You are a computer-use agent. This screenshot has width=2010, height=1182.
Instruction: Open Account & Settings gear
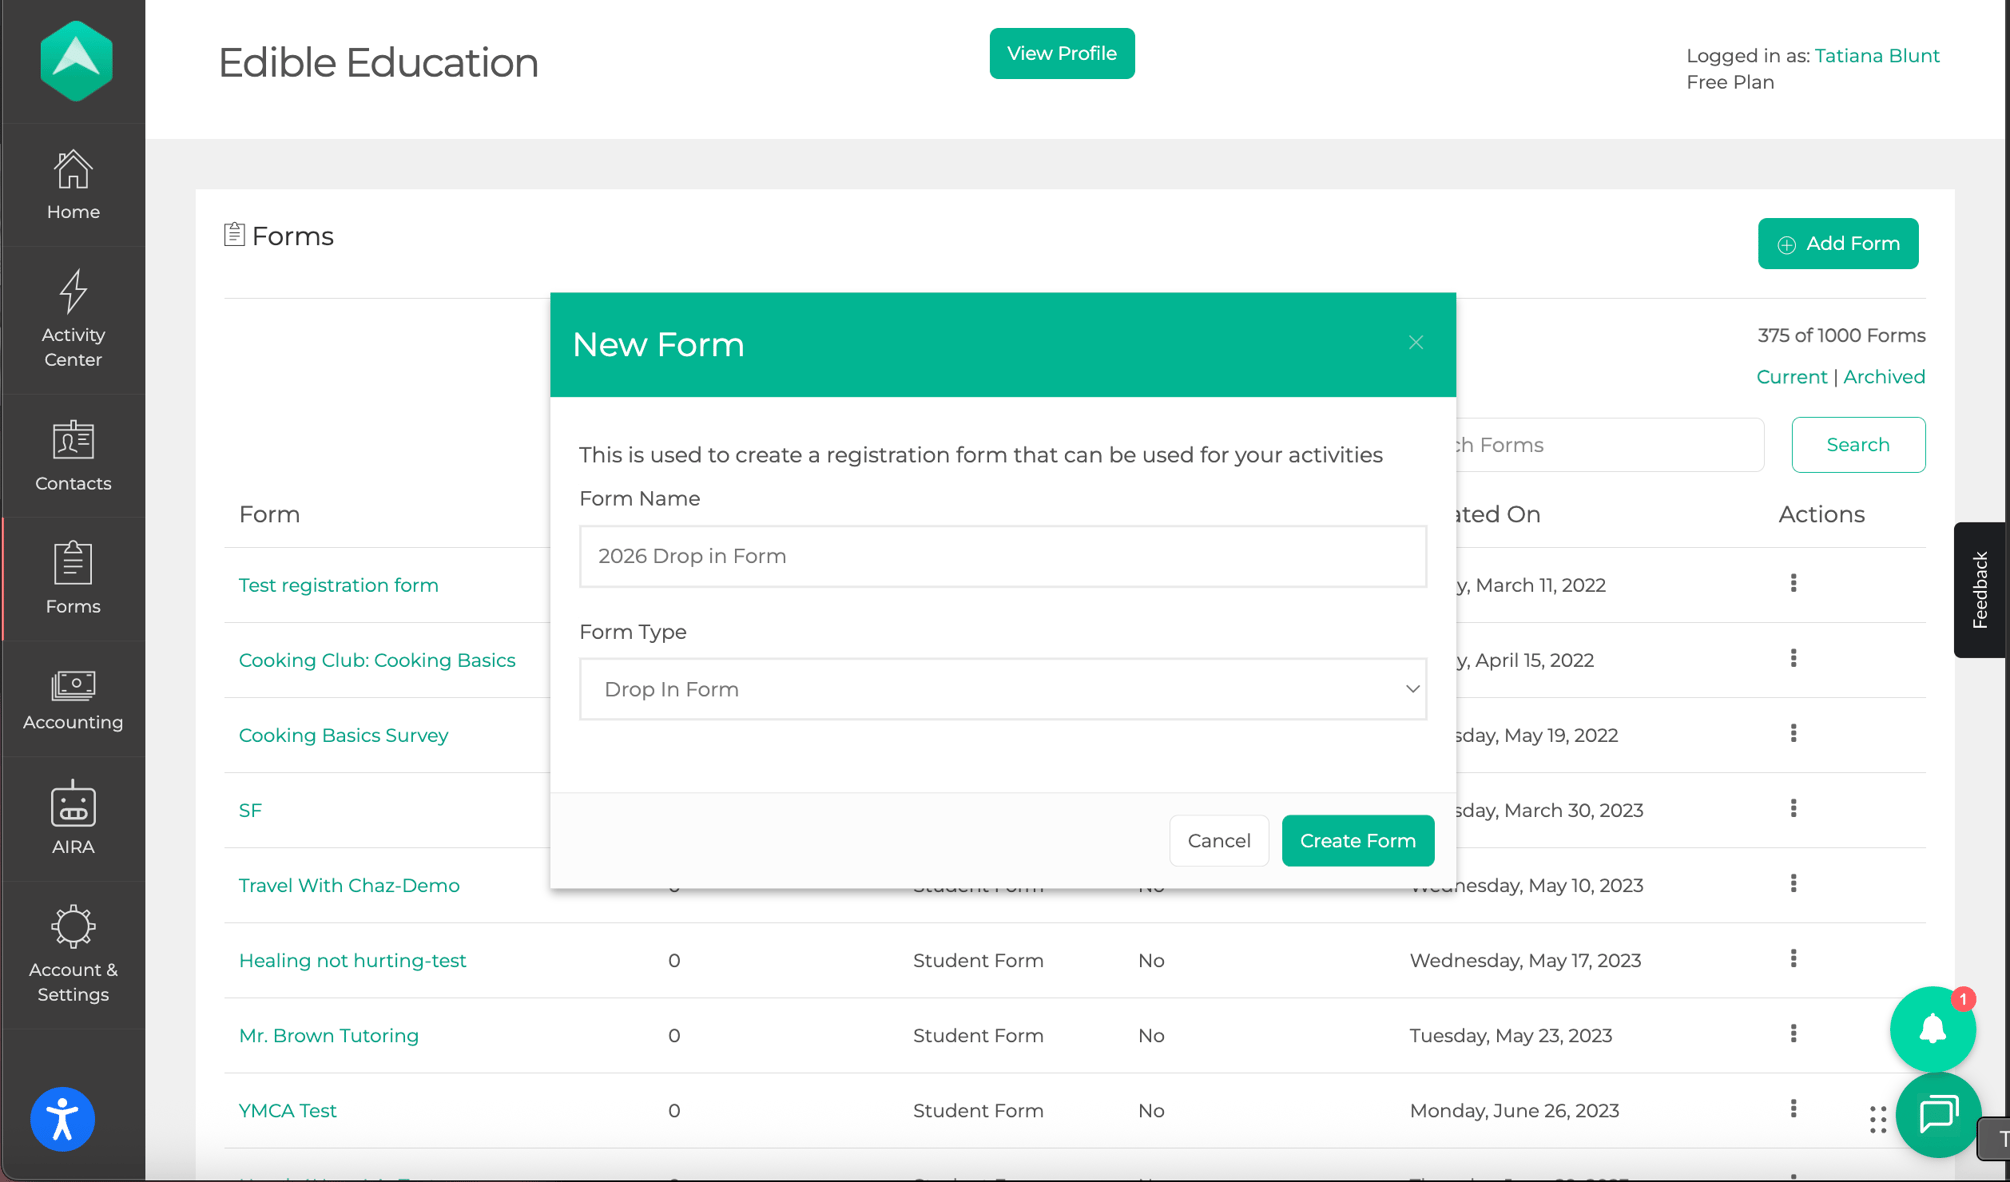pos(73,953)
